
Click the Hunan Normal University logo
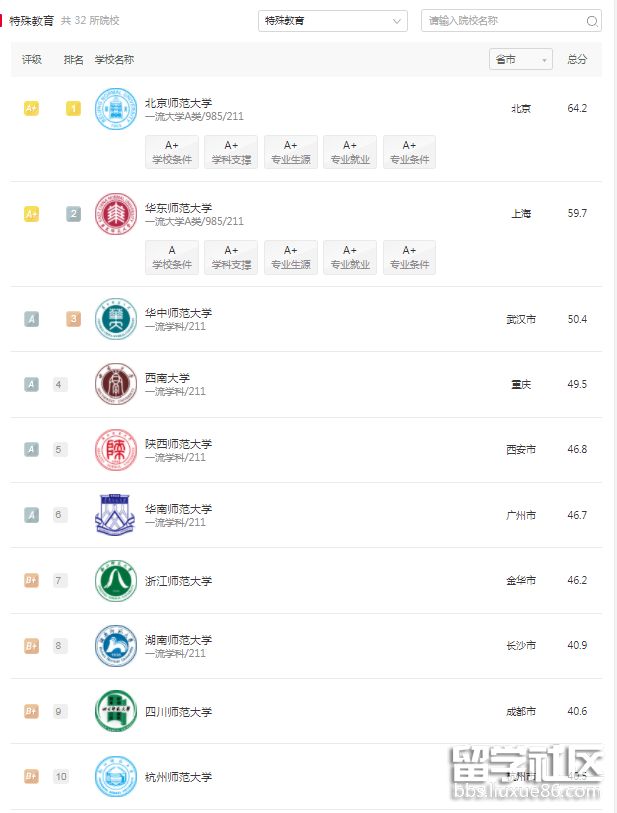click(x=115, y=646)
